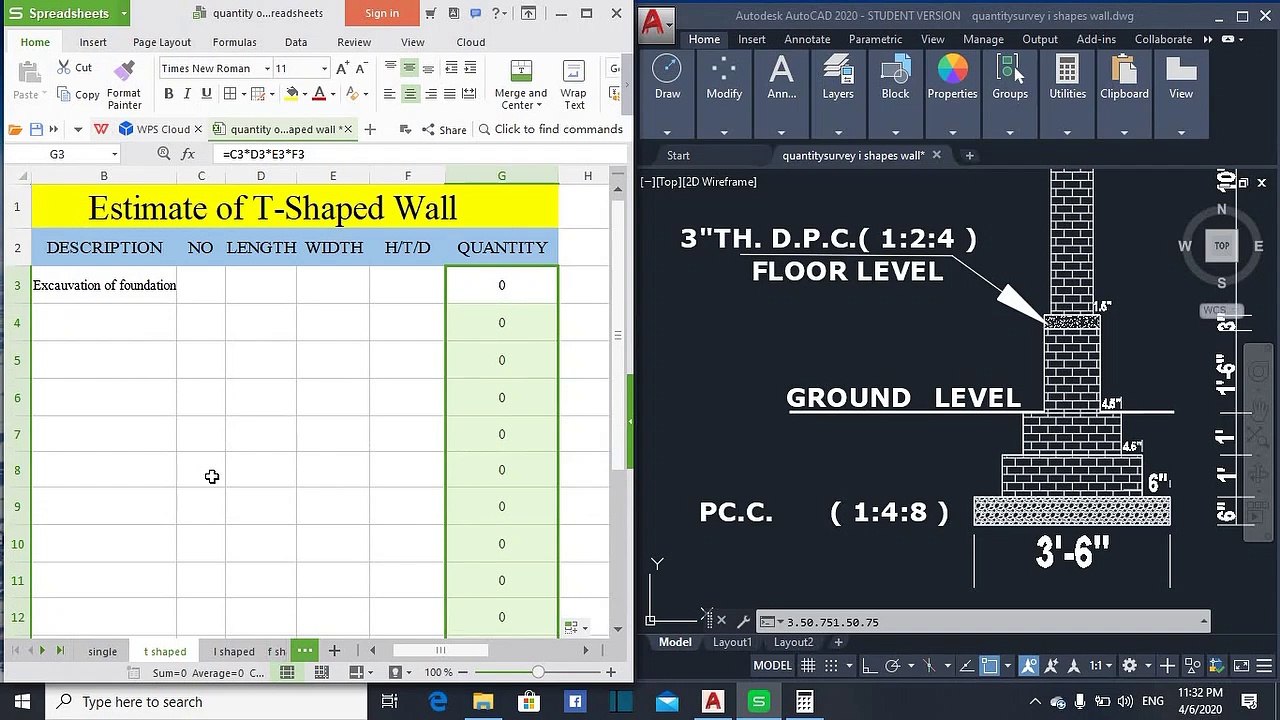Screen dimensions: 1280x720
Task: Select the 'single' sheet tab
Action: 102,651
